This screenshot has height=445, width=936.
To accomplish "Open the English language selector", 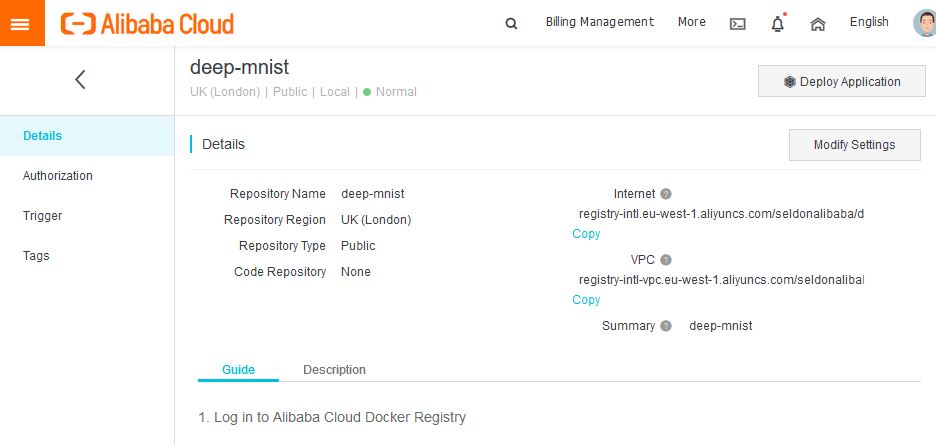I will (869, 22).
